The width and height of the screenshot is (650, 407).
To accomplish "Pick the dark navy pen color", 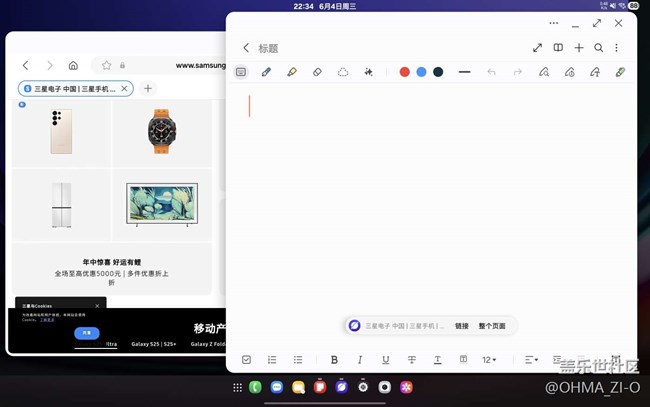I will click(438, 72).
